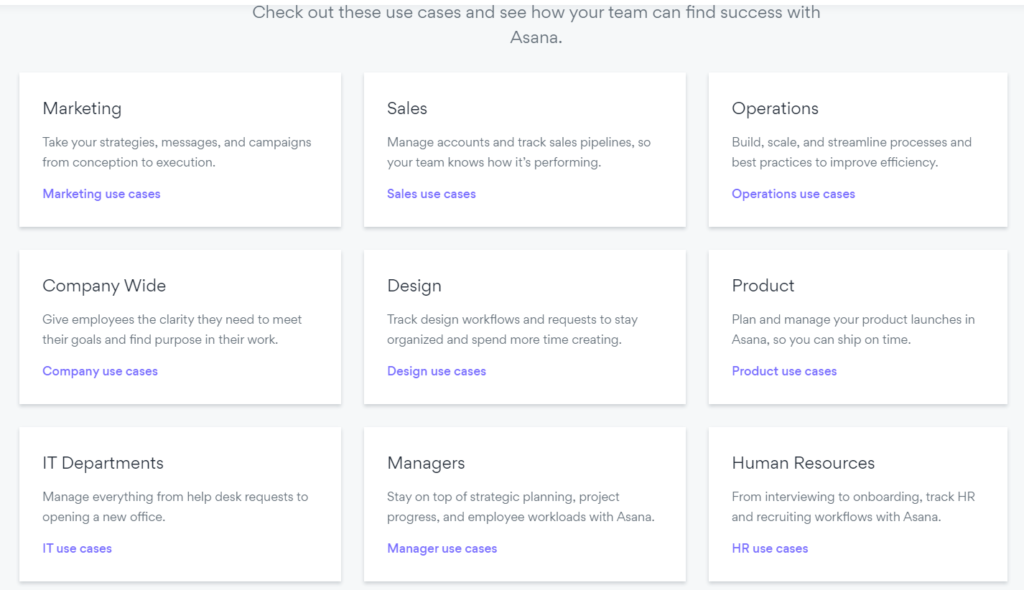
Task: Select the Design card heading
Action: (x=414, y=286)
